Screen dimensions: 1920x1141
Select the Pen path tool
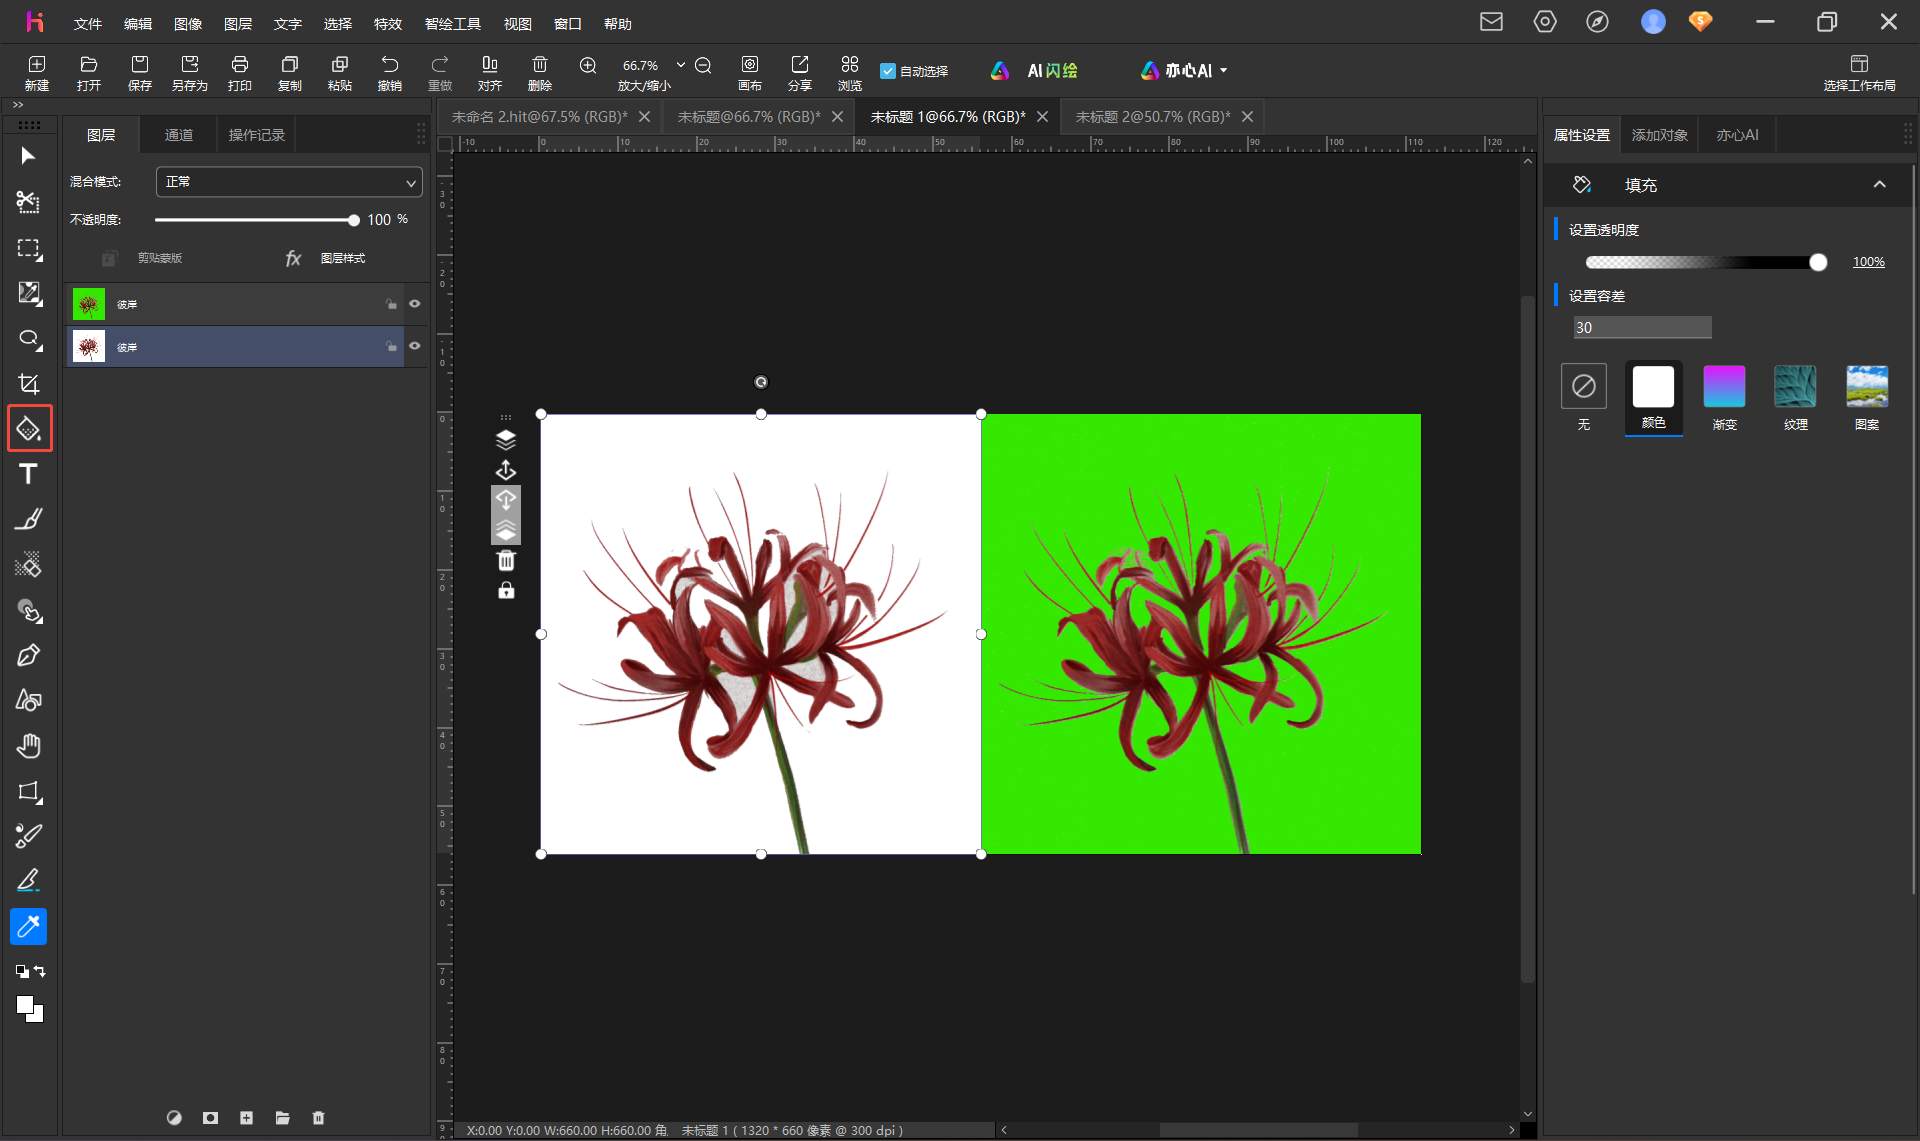tap(28, 655)
